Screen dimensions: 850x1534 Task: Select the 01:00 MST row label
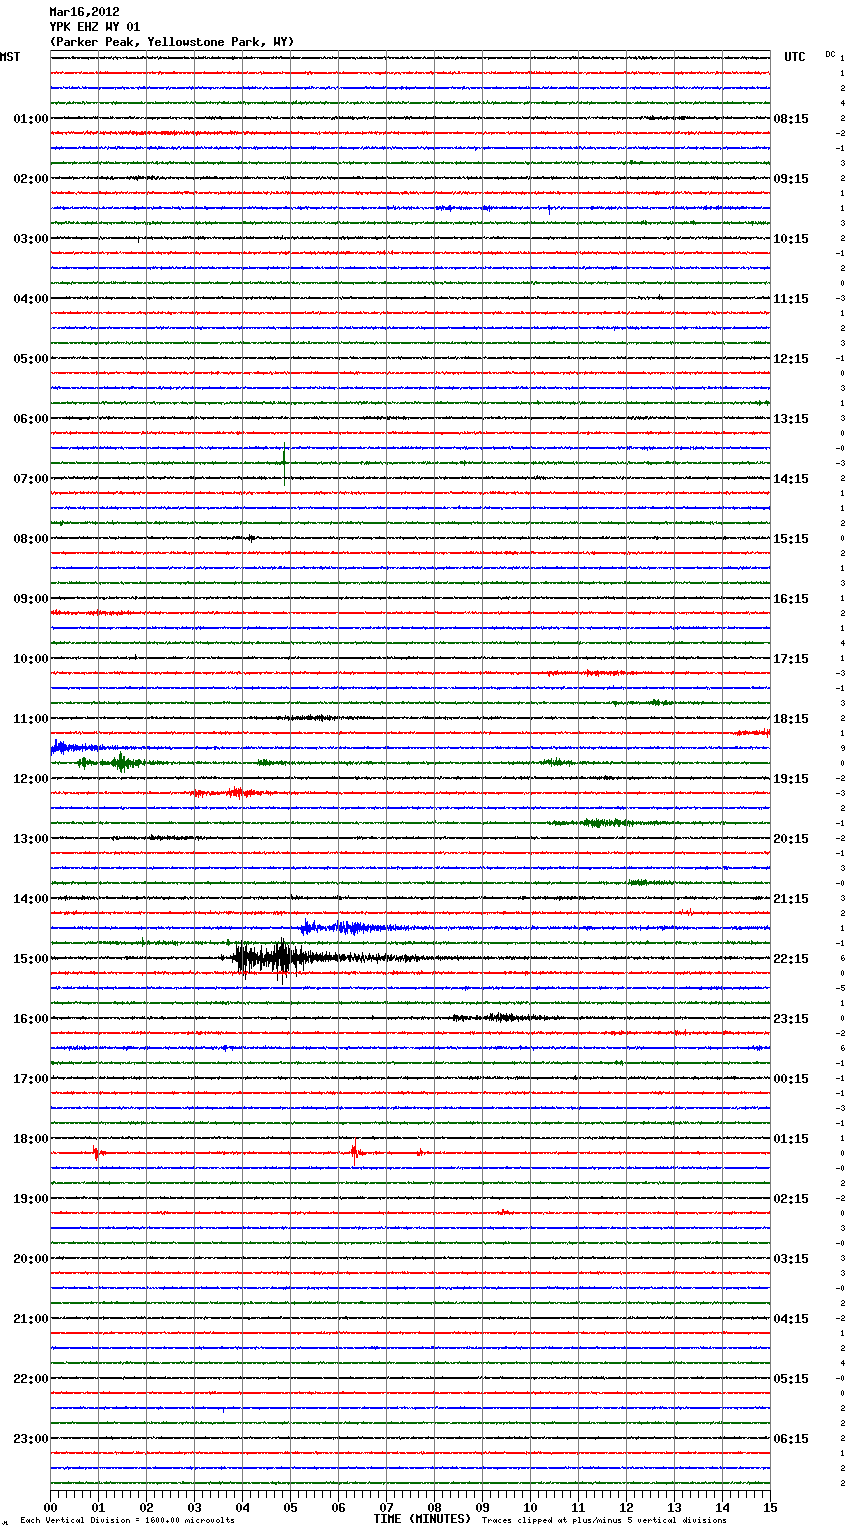[x=31, y=119]
